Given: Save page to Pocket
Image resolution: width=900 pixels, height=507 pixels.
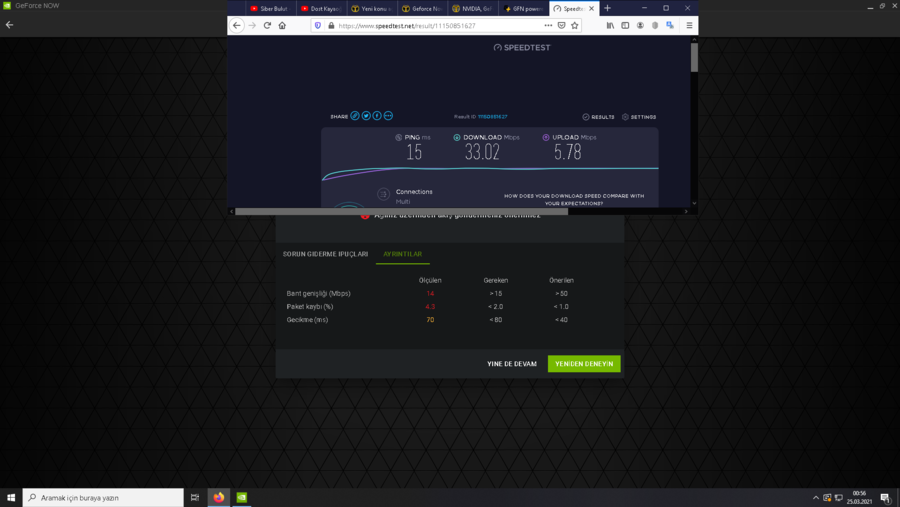Looking at the screenshot, I should pos(561,25).
